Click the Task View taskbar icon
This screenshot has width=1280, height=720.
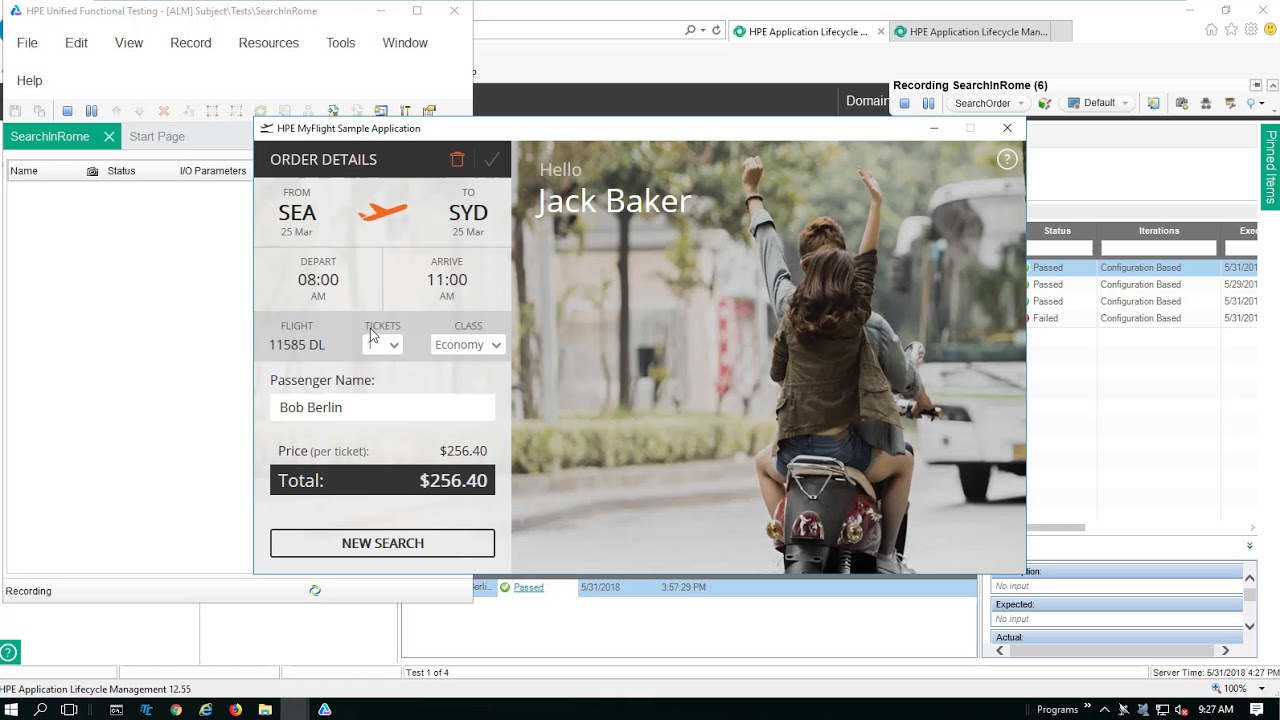[x=69, y=709]
